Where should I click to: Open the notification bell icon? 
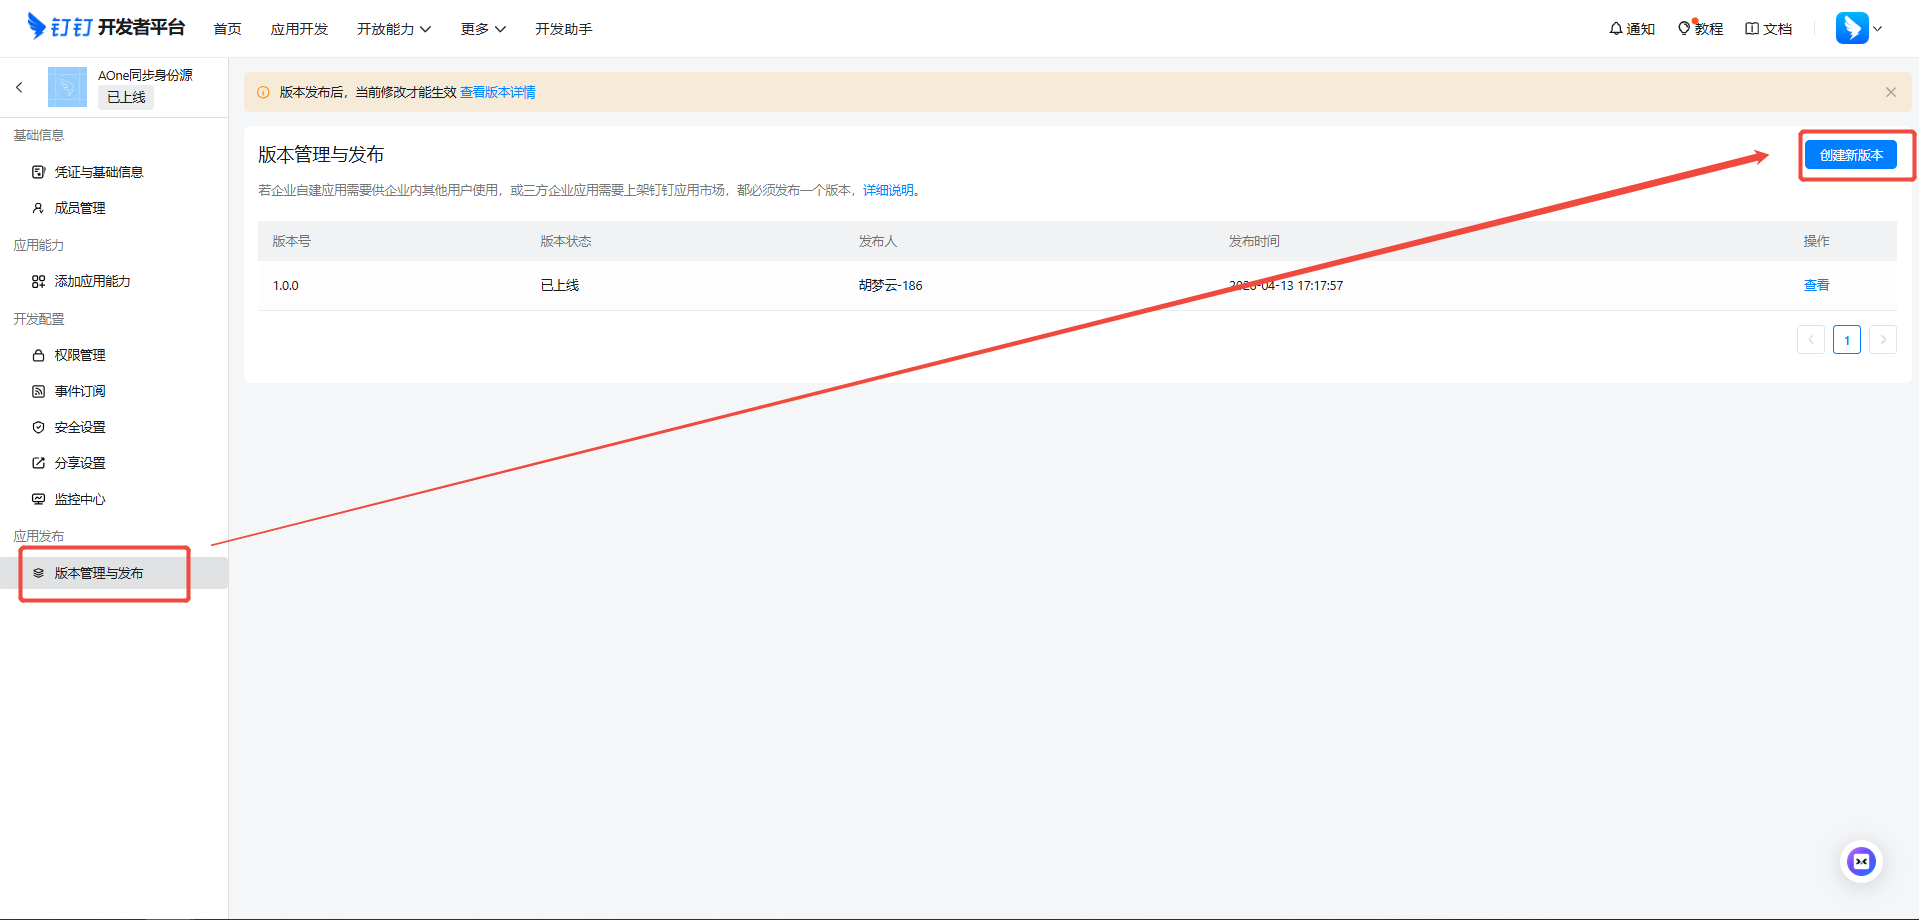[1615, 29]
